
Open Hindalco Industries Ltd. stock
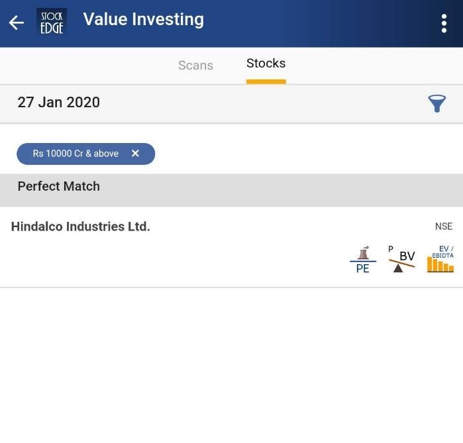click(80, 227)
